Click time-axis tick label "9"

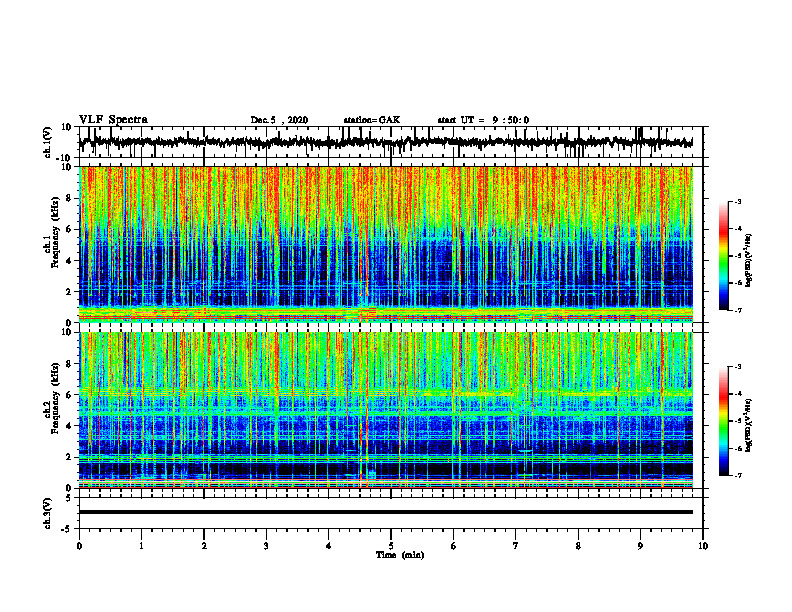640,546
